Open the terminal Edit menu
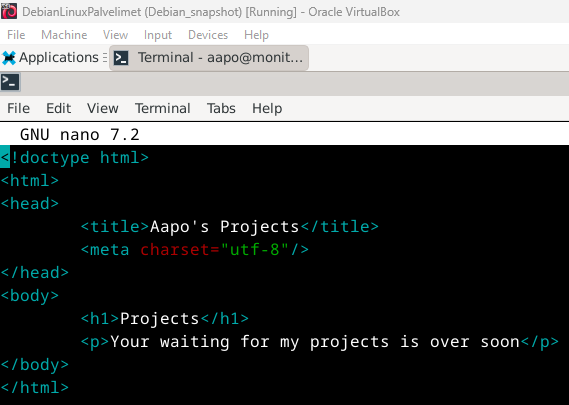 [58, 108]
